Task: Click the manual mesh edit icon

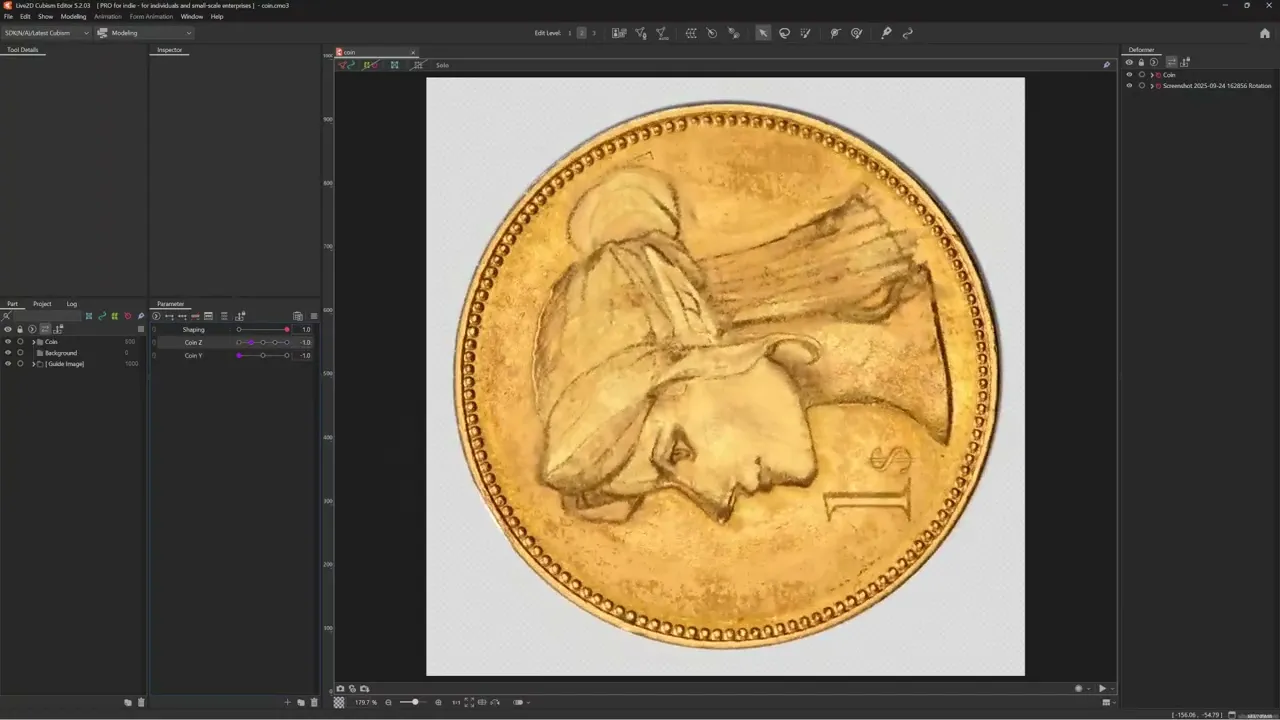Action: point(641,33)
